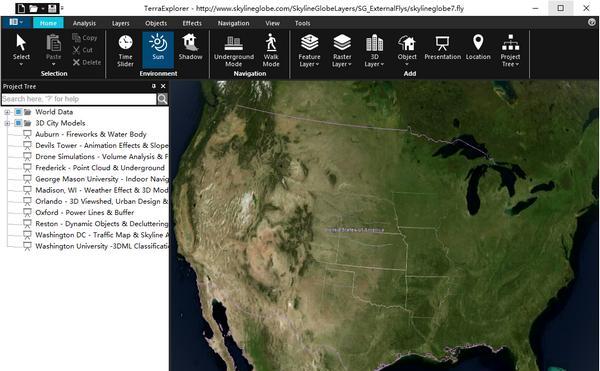Switch to Walk Mode
Screen dimensions: 600x371
(x=271, y=50)
